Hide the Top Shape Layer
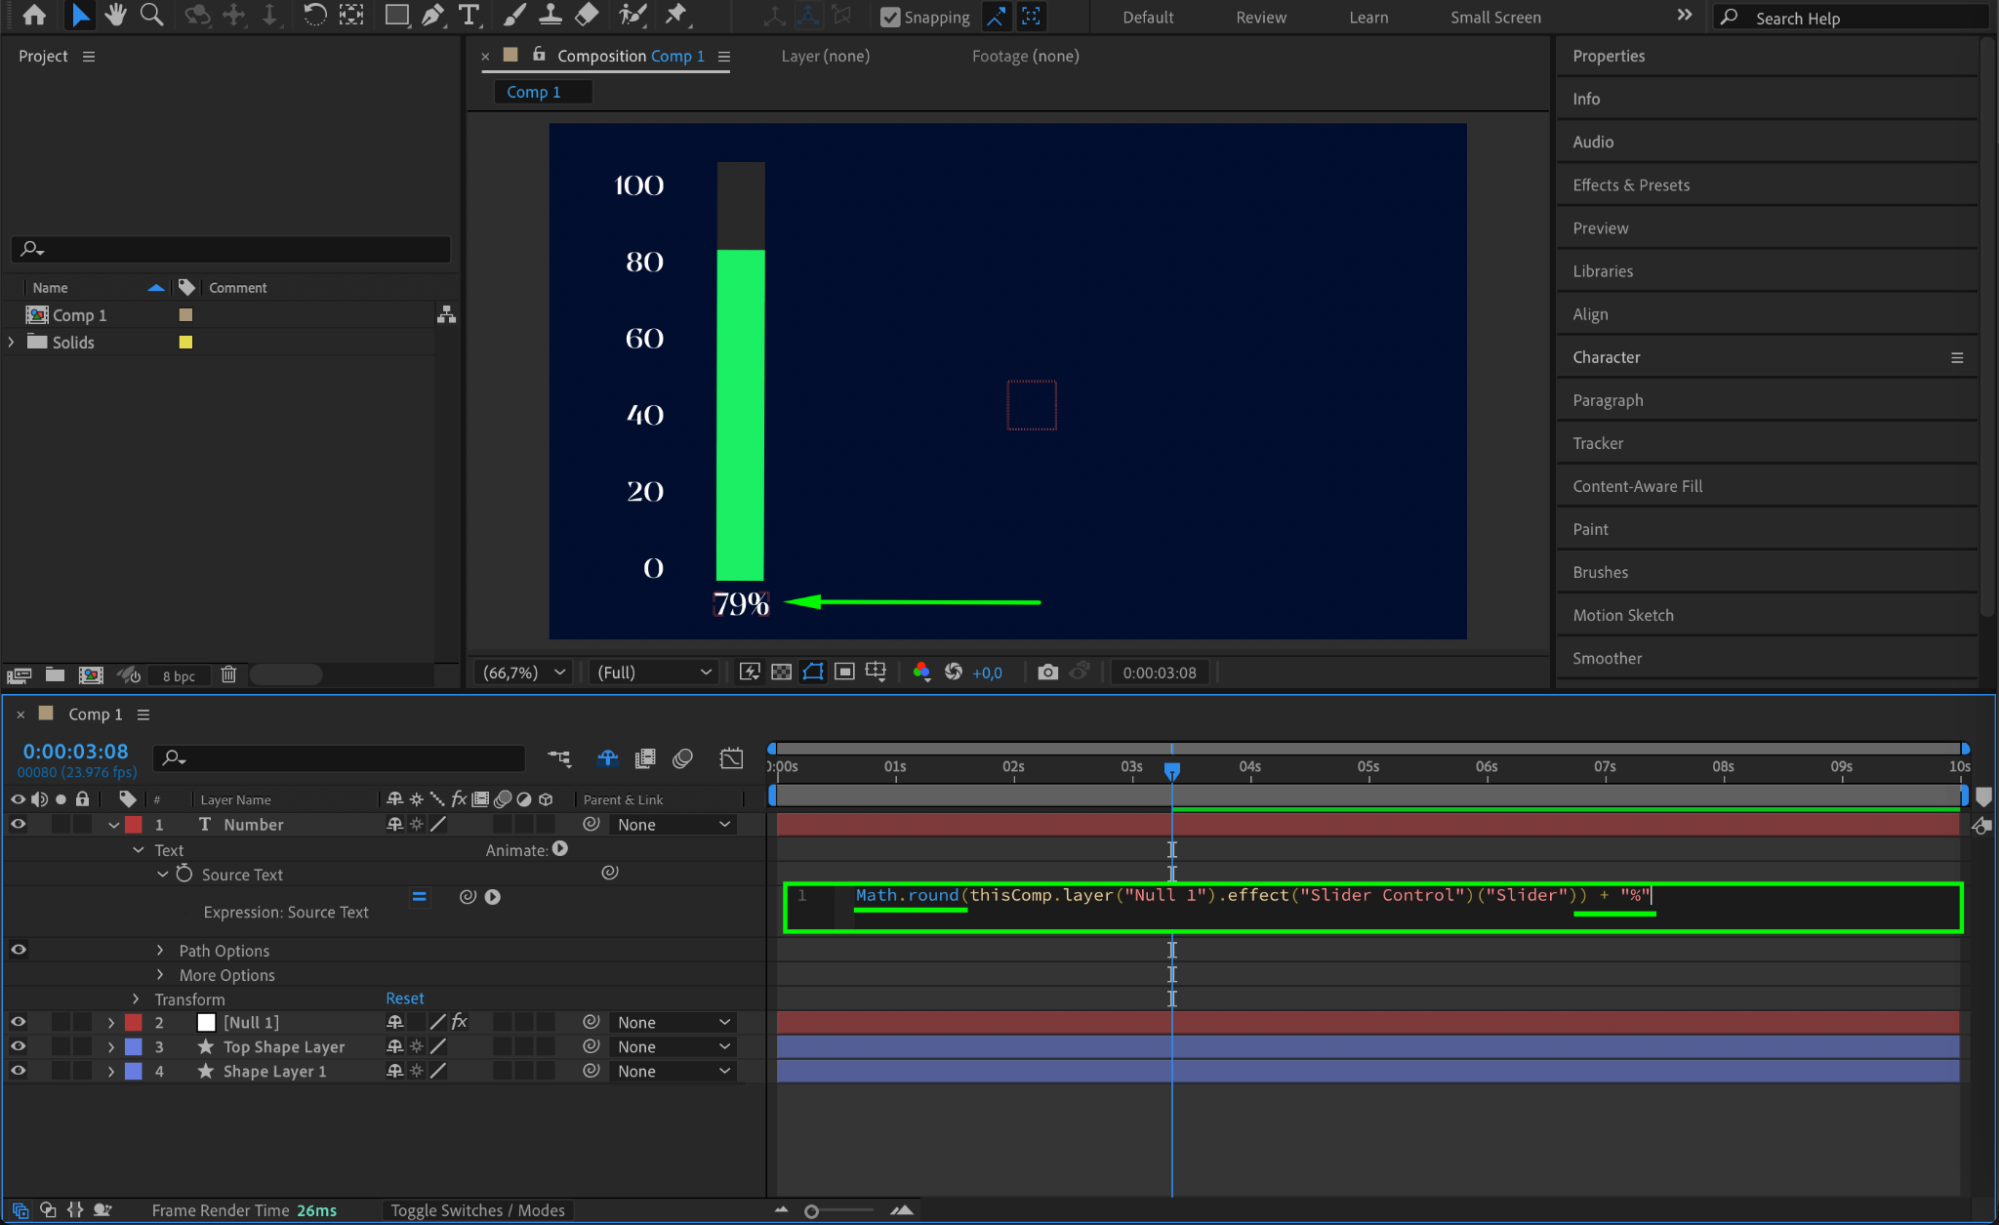Screen dimensions: 1999x1225 tap(18, 1046)
